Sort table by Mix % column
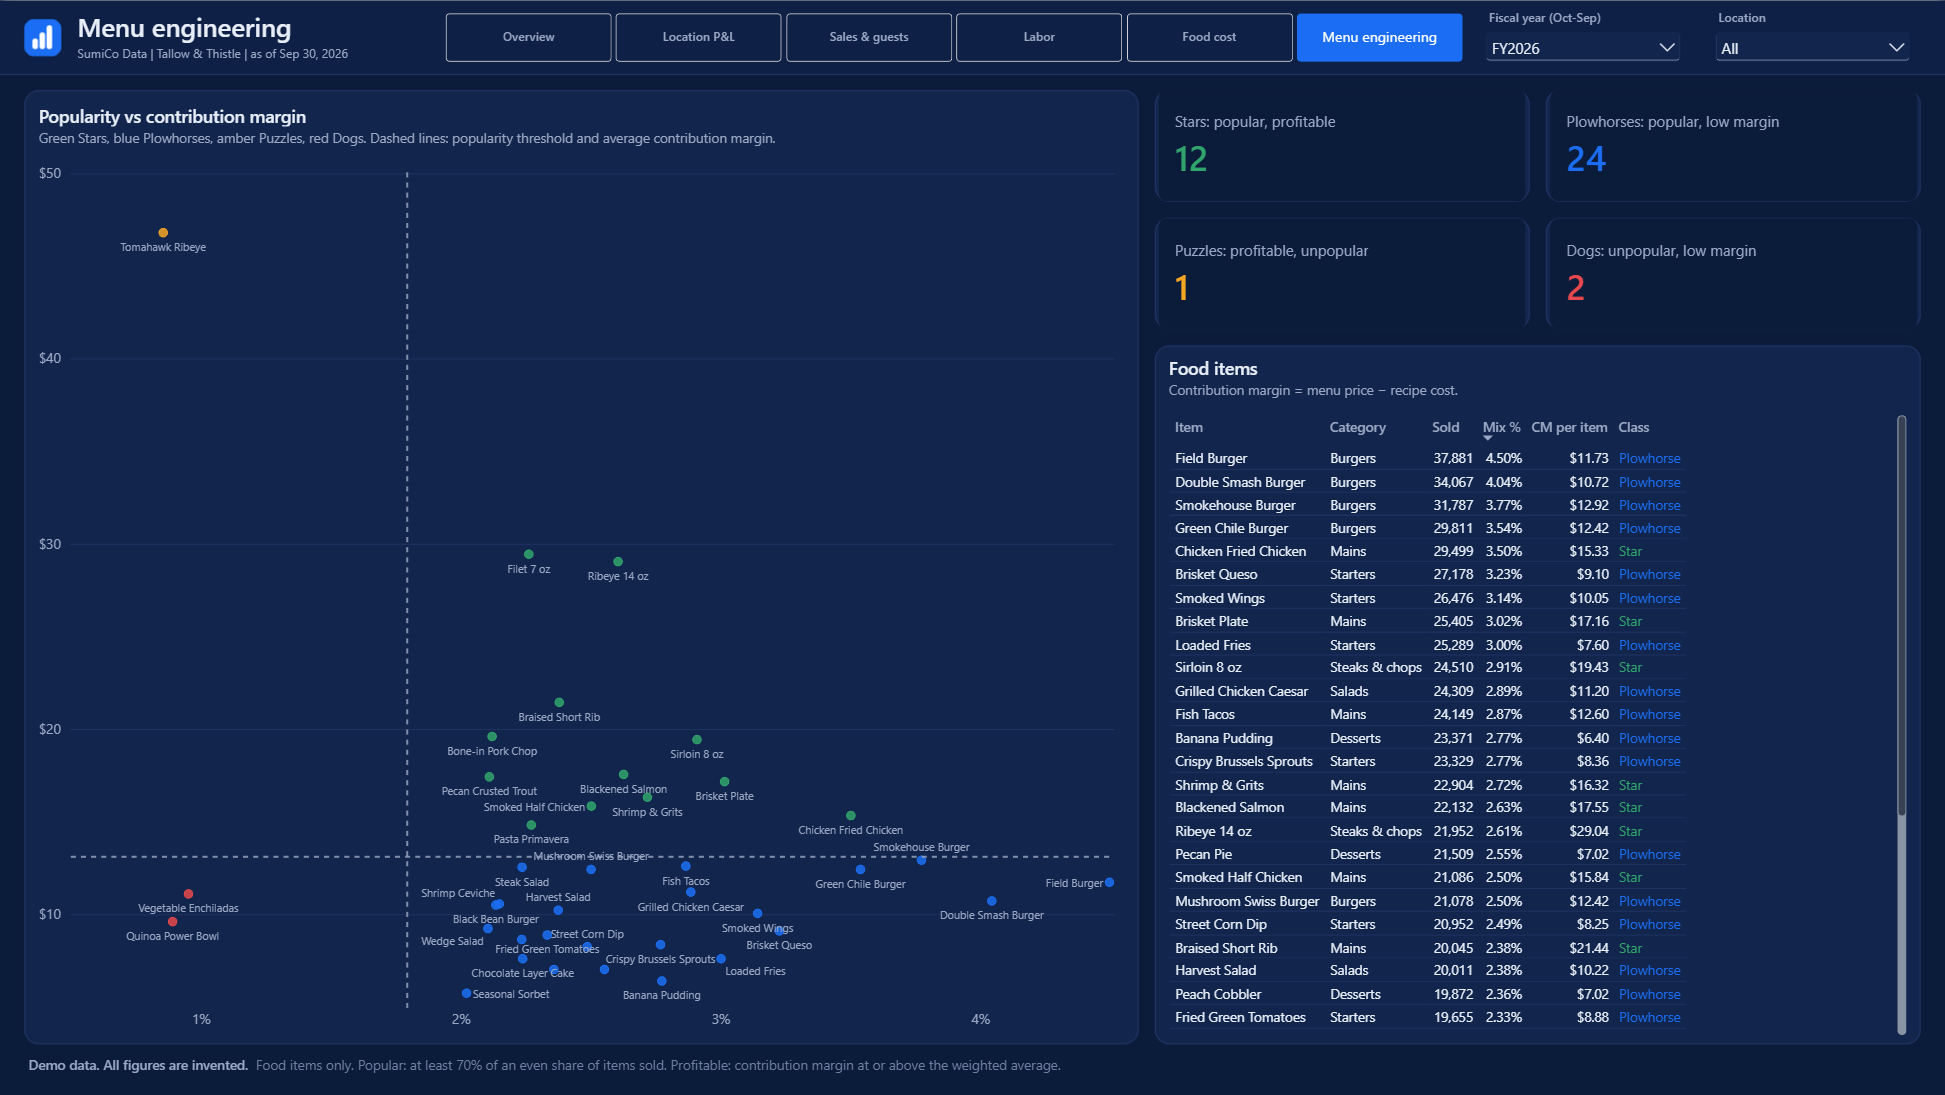This screenshot has height=1095, width=1945. pos(1501,427)
